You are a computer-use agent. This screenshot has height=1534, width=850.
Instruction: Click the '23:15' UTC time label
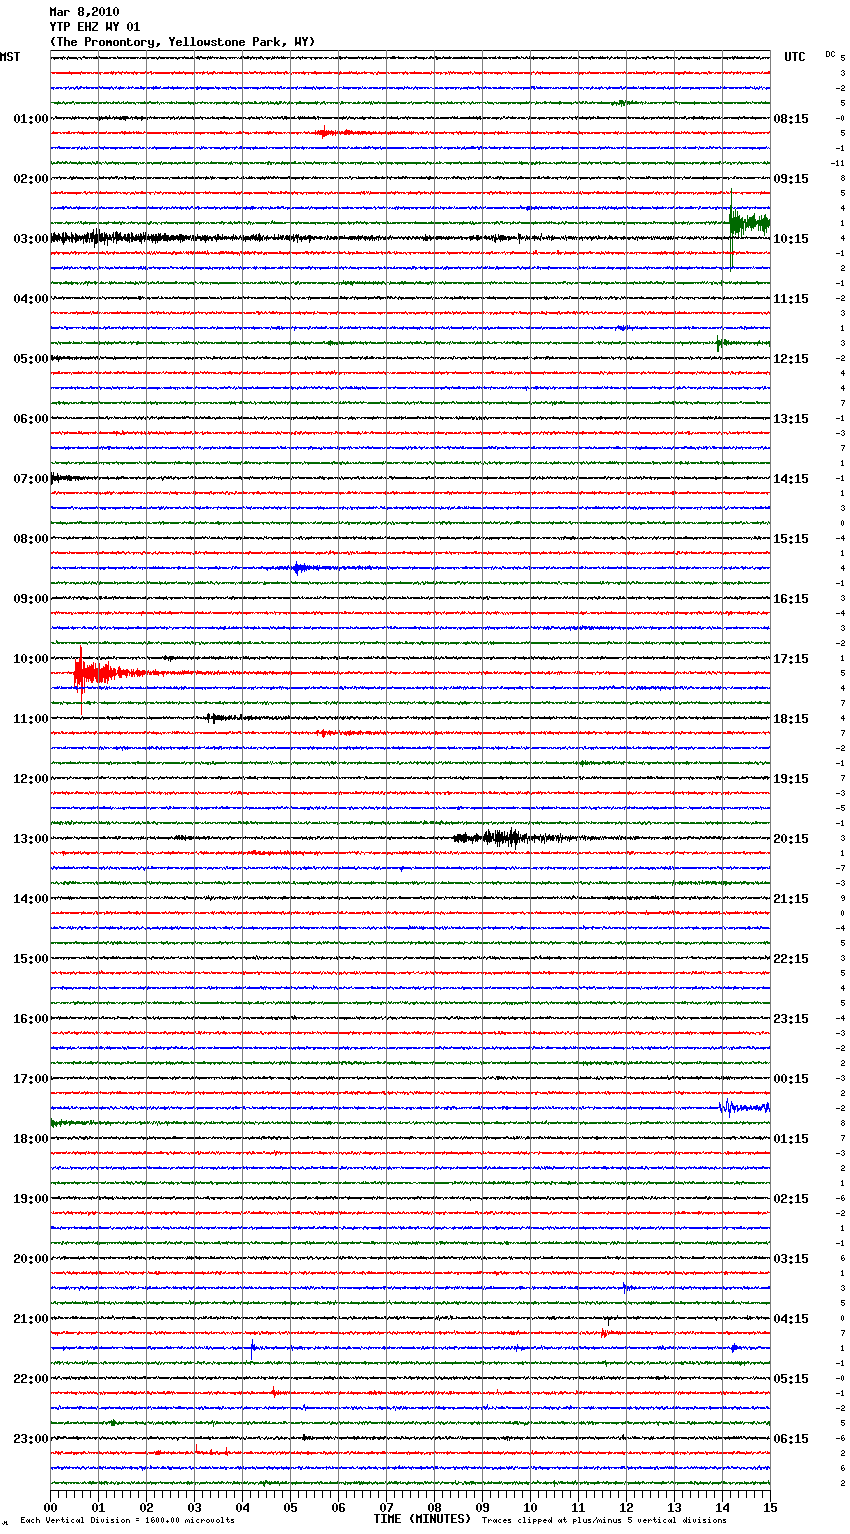[791, 1019]
